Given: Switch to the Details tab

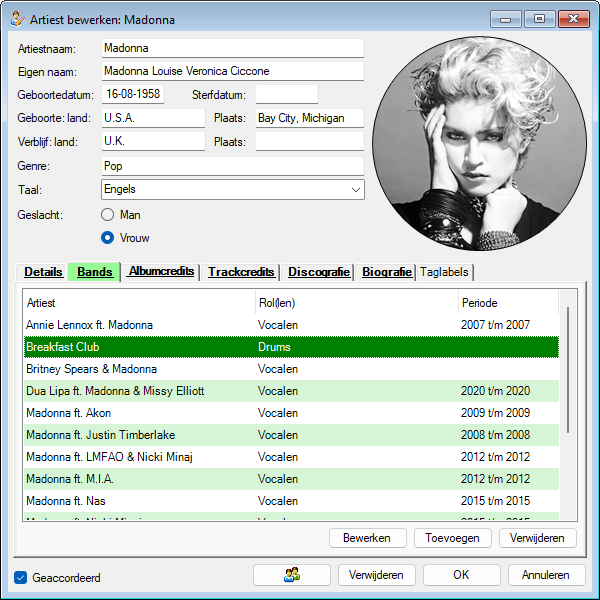Looking at the screenshot, I should [43, 272].
